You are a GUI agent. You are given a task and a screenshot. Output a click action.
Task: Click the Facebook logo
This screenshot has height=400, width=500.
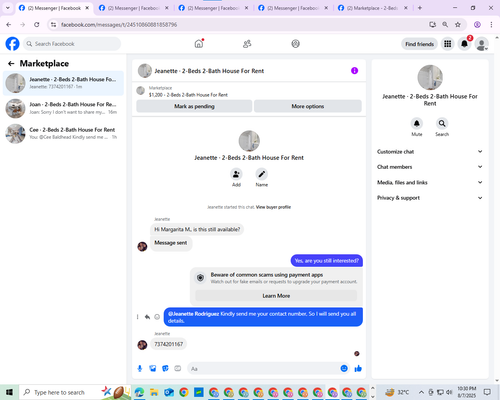pyautogui.click(x=12, y=44)
